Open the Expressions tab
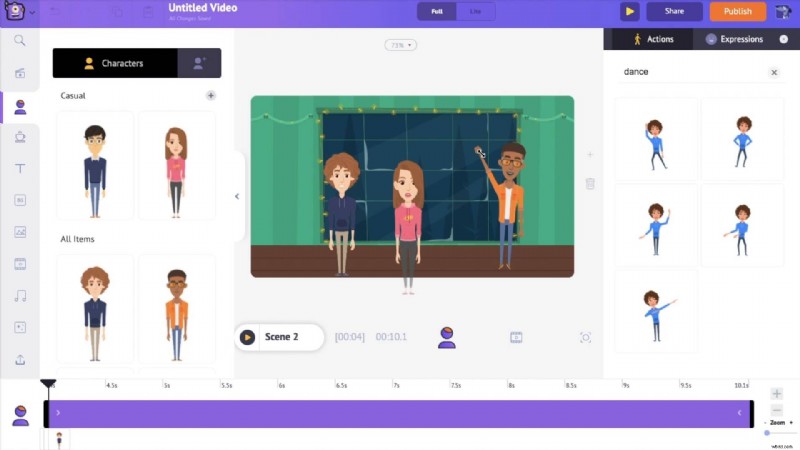This screenshot has width=800, height=450. pyautogui.click(x=734, y=39)
